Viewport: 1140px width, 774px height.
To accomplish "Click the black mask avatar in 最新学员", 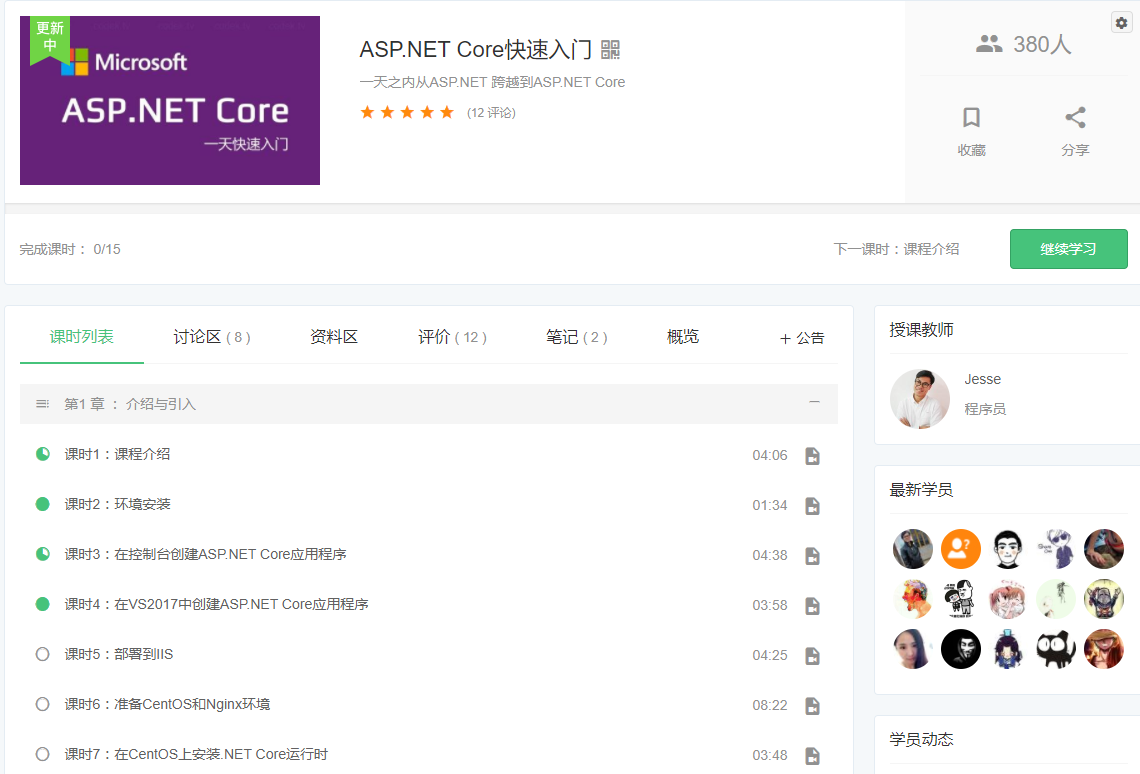I will (960, 649).
